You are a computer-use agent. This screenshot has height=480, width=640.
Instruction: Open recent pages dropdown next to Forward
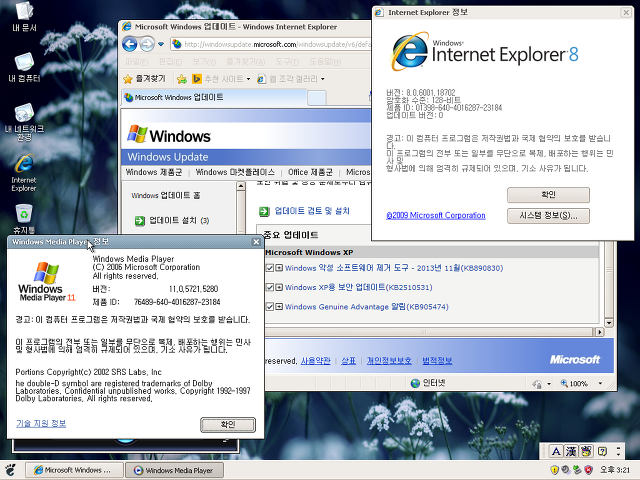(161, 44)
